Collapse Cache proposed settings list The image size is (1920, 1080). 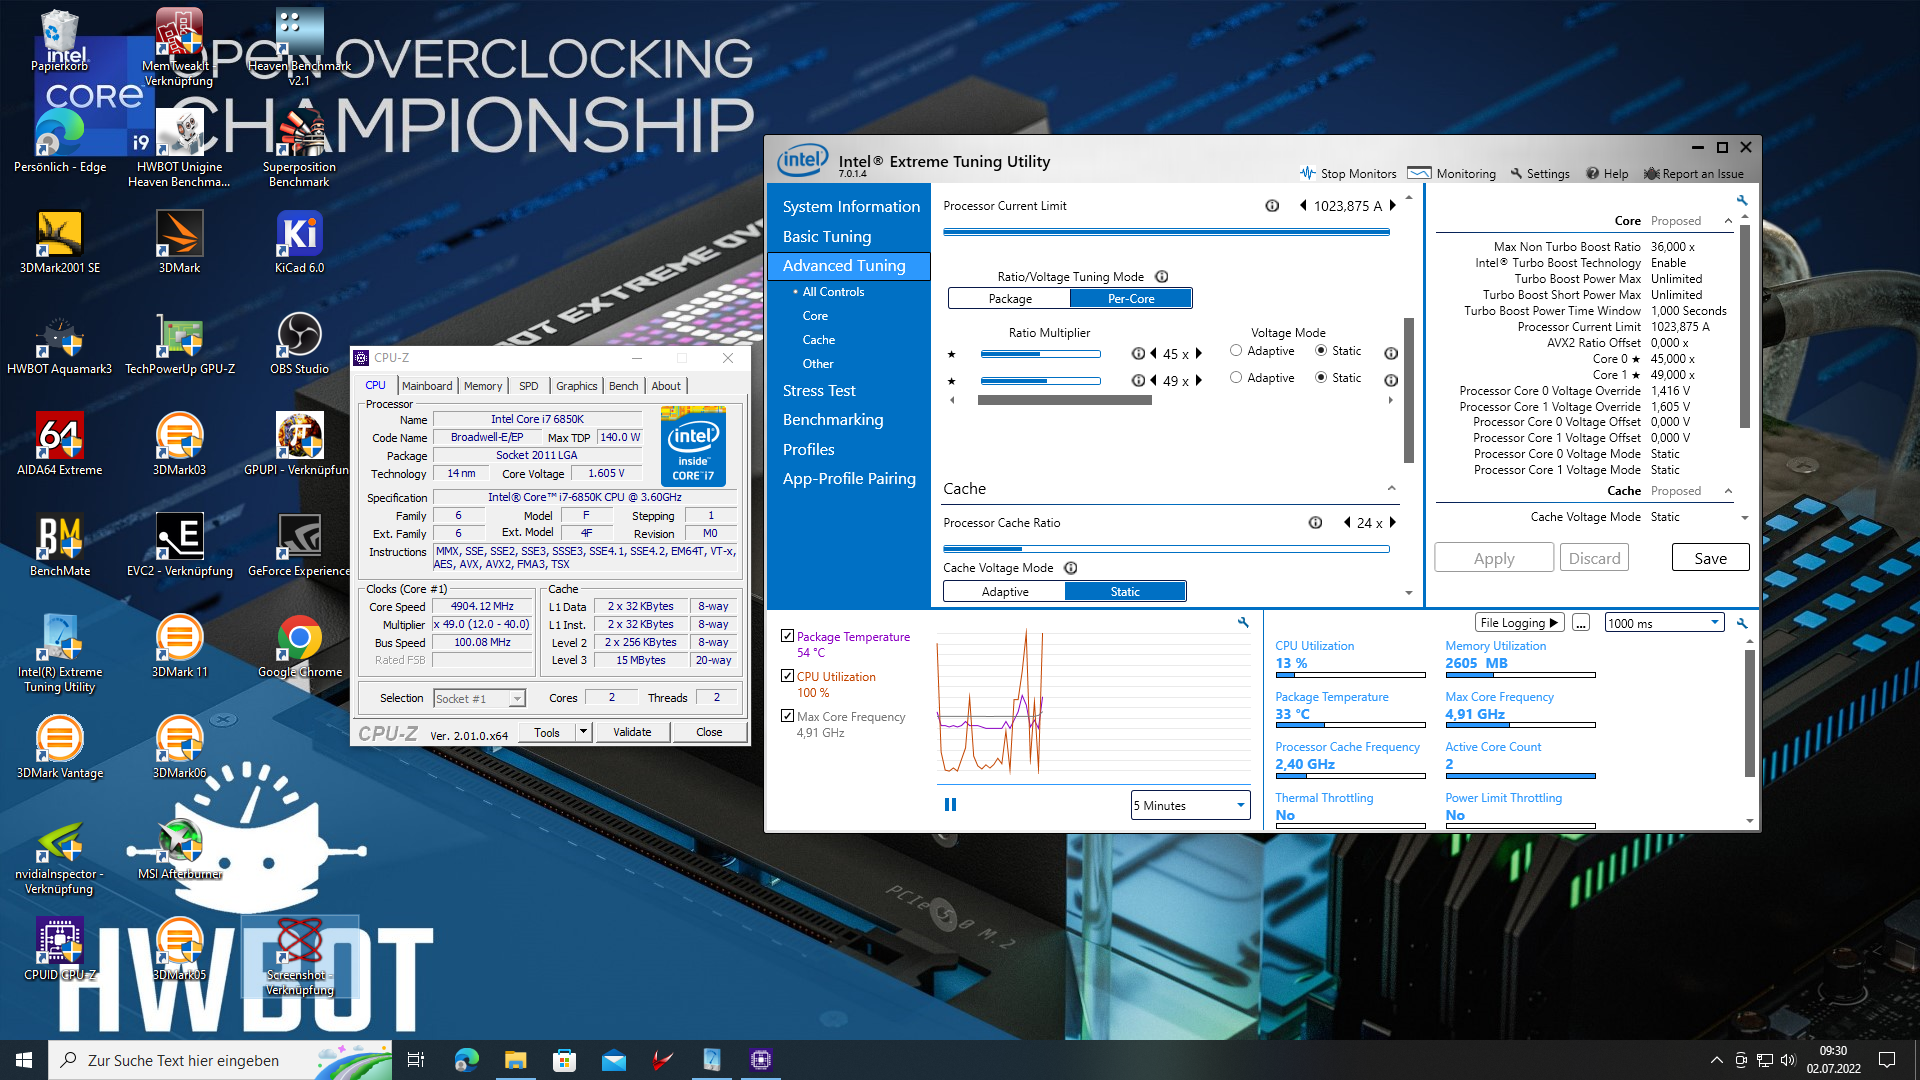point(1728,491)
